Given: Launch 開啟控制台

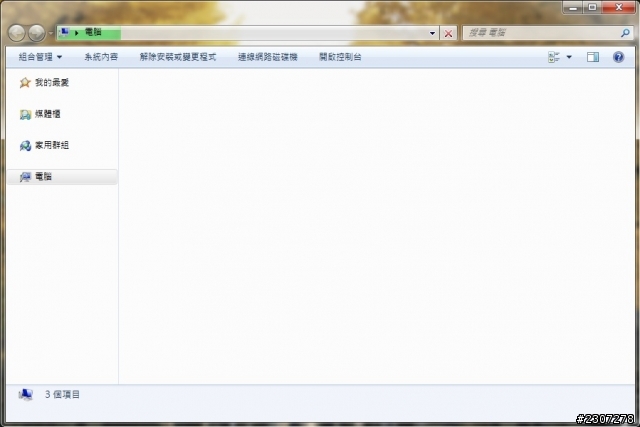Looking at the screenshot, I should [x=340, y=57].
